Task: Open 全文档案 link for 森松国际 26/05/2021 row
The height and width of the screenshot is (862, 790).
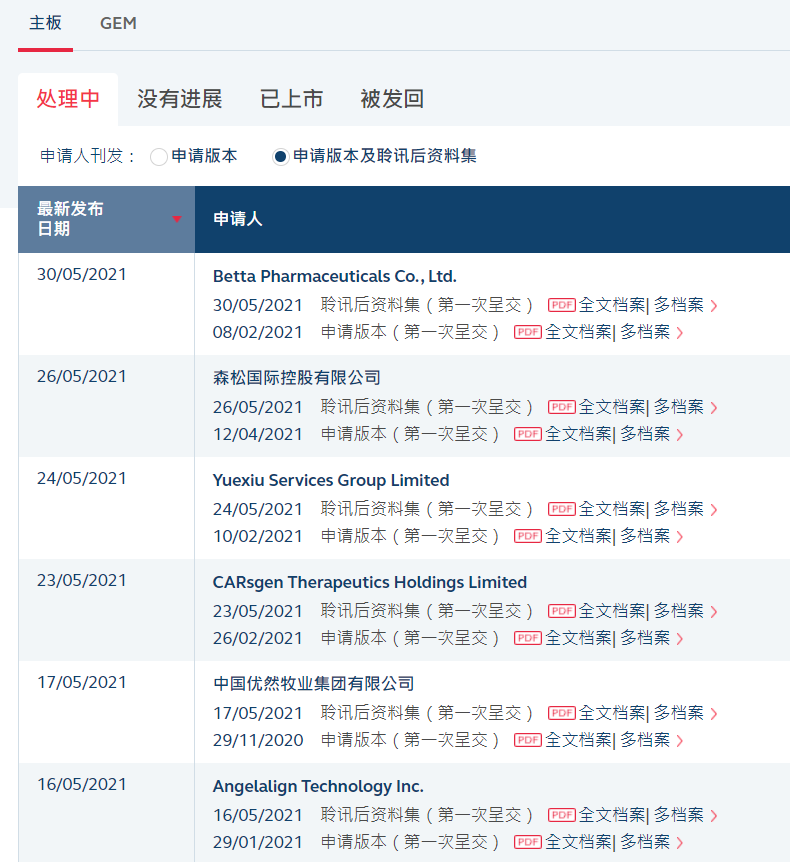Action: 612,407
